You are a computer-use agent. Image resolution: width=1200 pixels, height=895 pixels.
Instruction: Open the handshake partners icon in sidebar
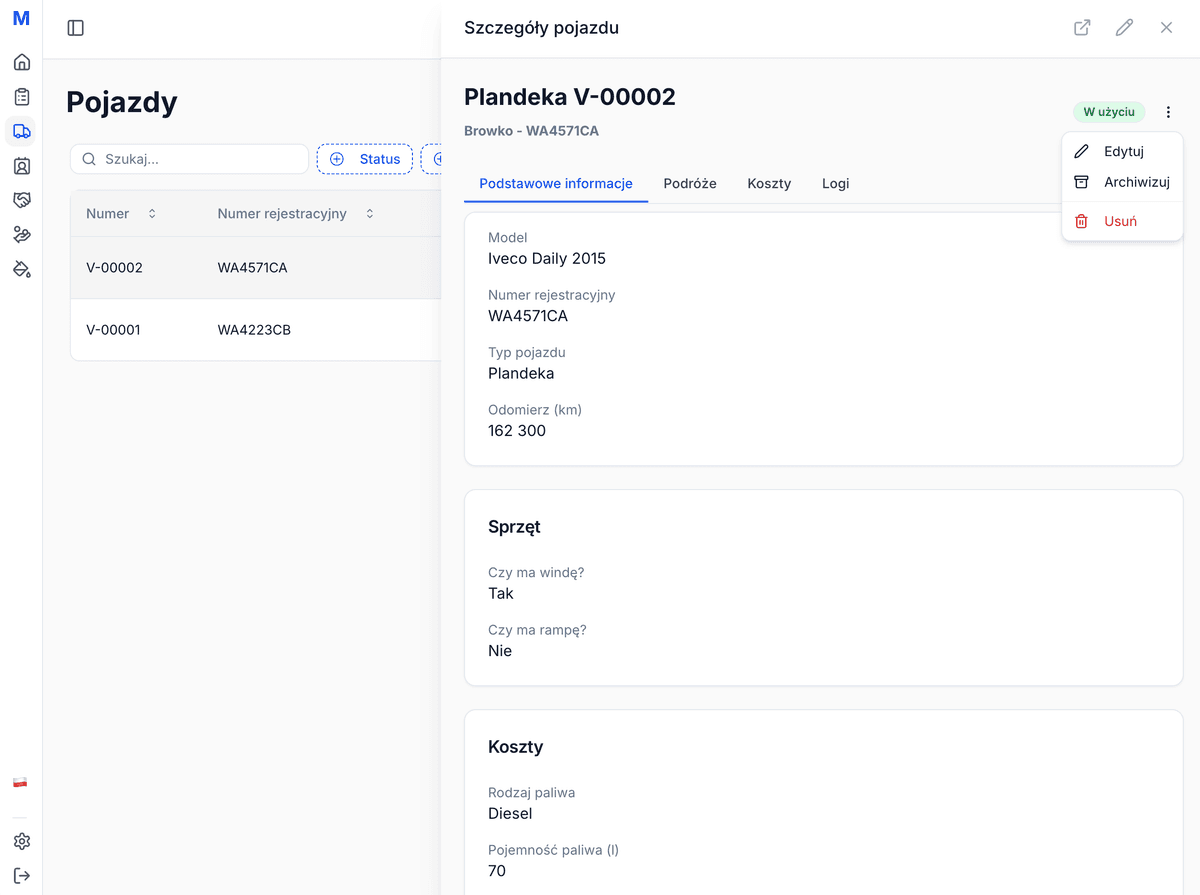[21, 200]
